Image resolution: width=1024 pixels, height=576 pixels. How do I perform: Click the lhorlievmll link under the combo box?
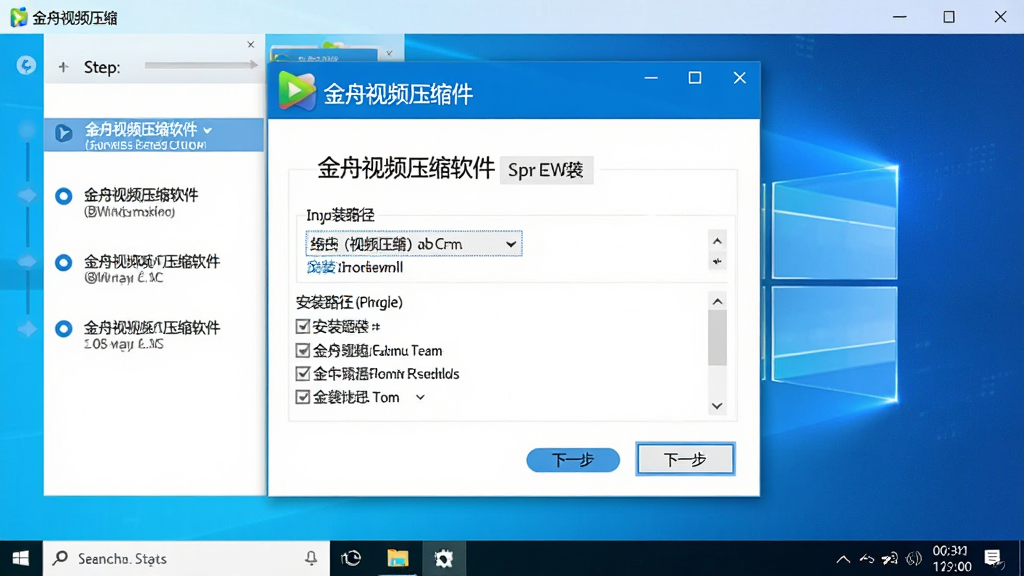pyautogui.click(x=355, y=267)
